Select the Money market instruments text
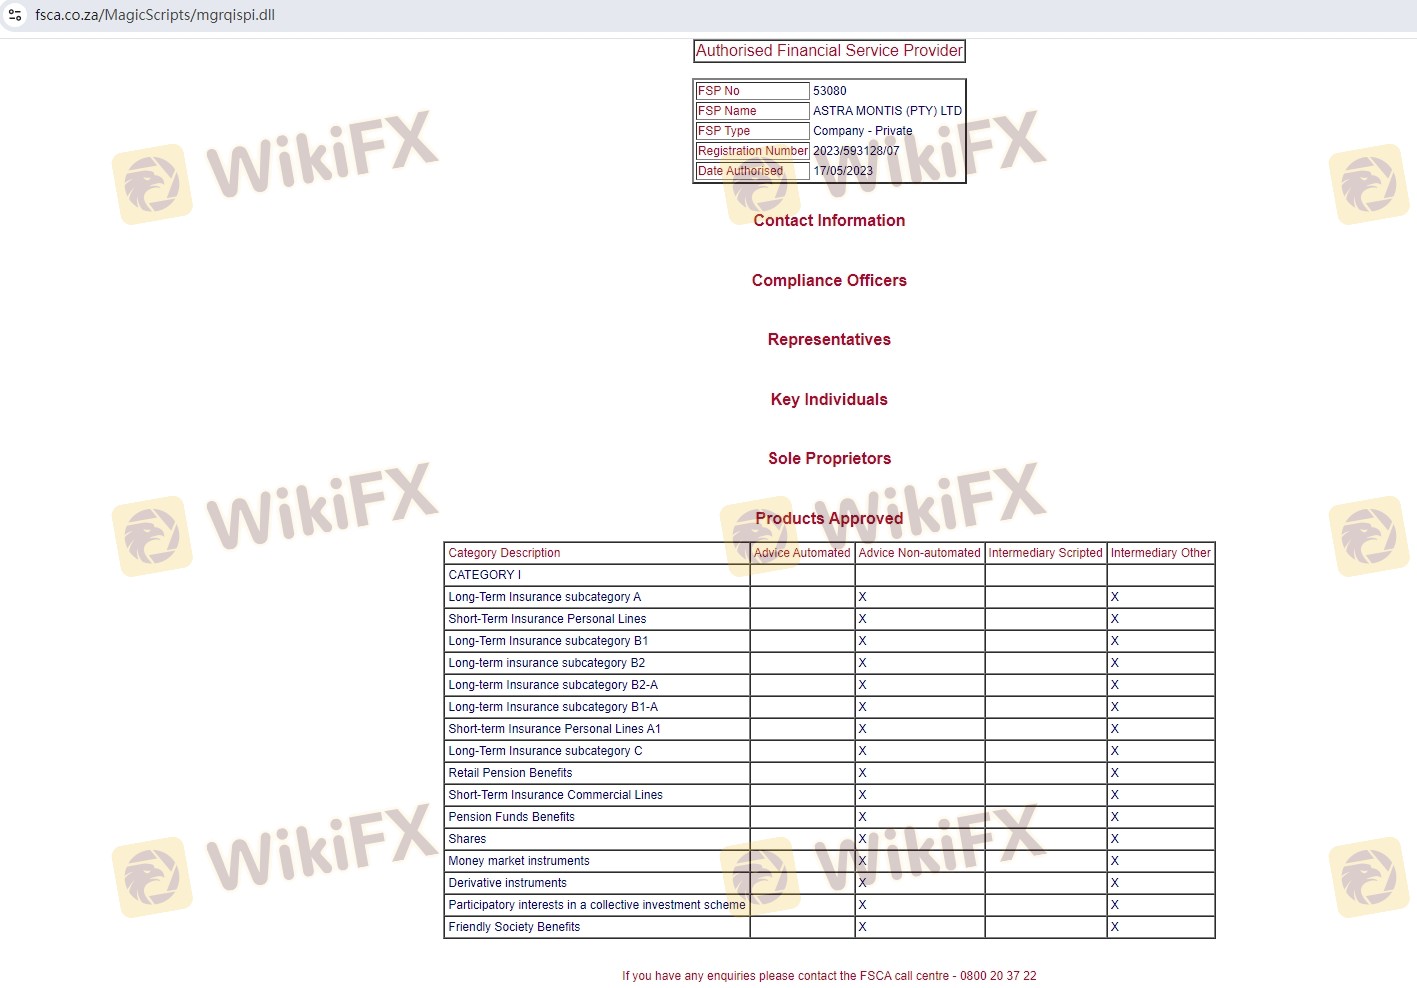Viewport: 1417px width, 988px height. (x=519, y=861)
